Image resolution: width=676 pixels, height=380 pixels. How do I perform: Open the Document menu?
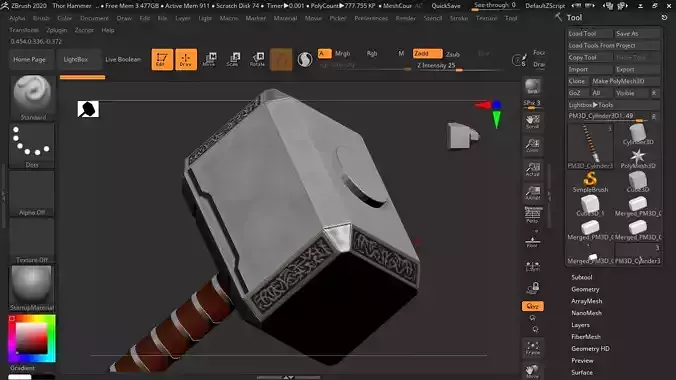point(94,18)
